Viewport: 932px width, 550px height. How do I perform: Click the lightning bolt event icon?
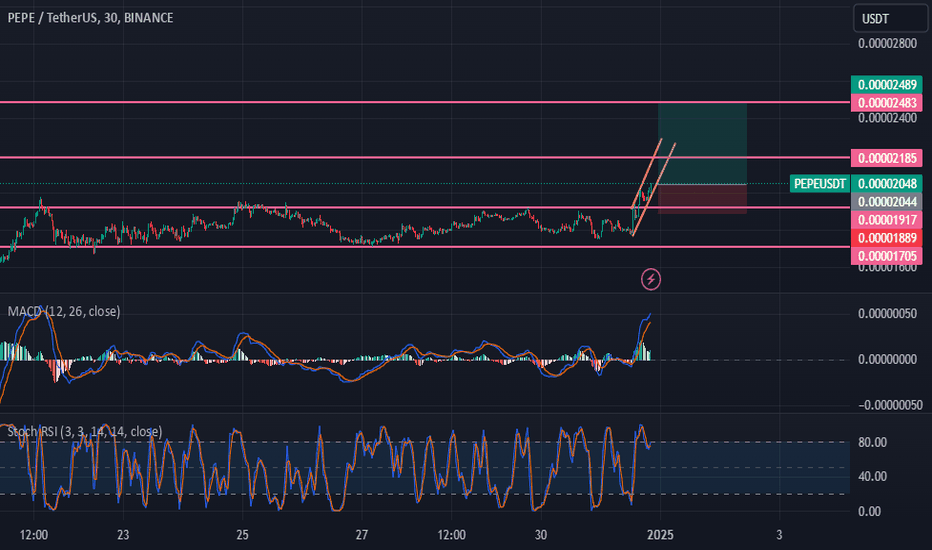coord(651,279)
